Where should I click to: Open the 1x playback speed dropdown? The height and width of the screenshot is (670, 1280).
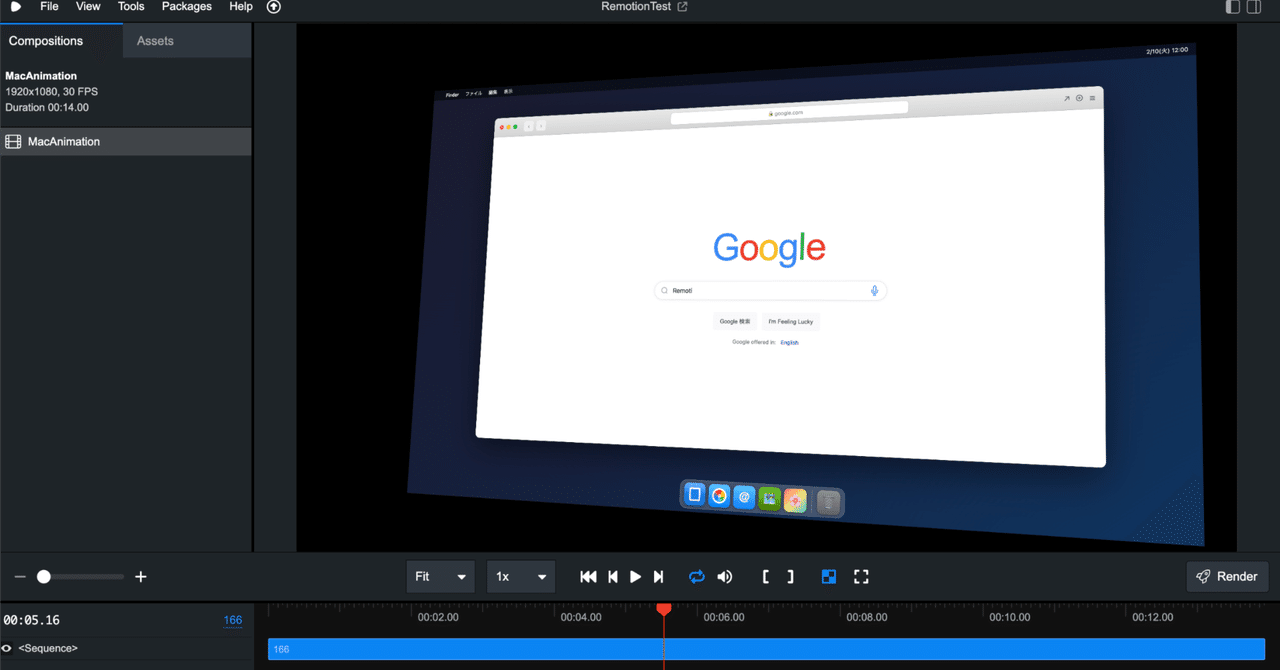tap(520, 576)
